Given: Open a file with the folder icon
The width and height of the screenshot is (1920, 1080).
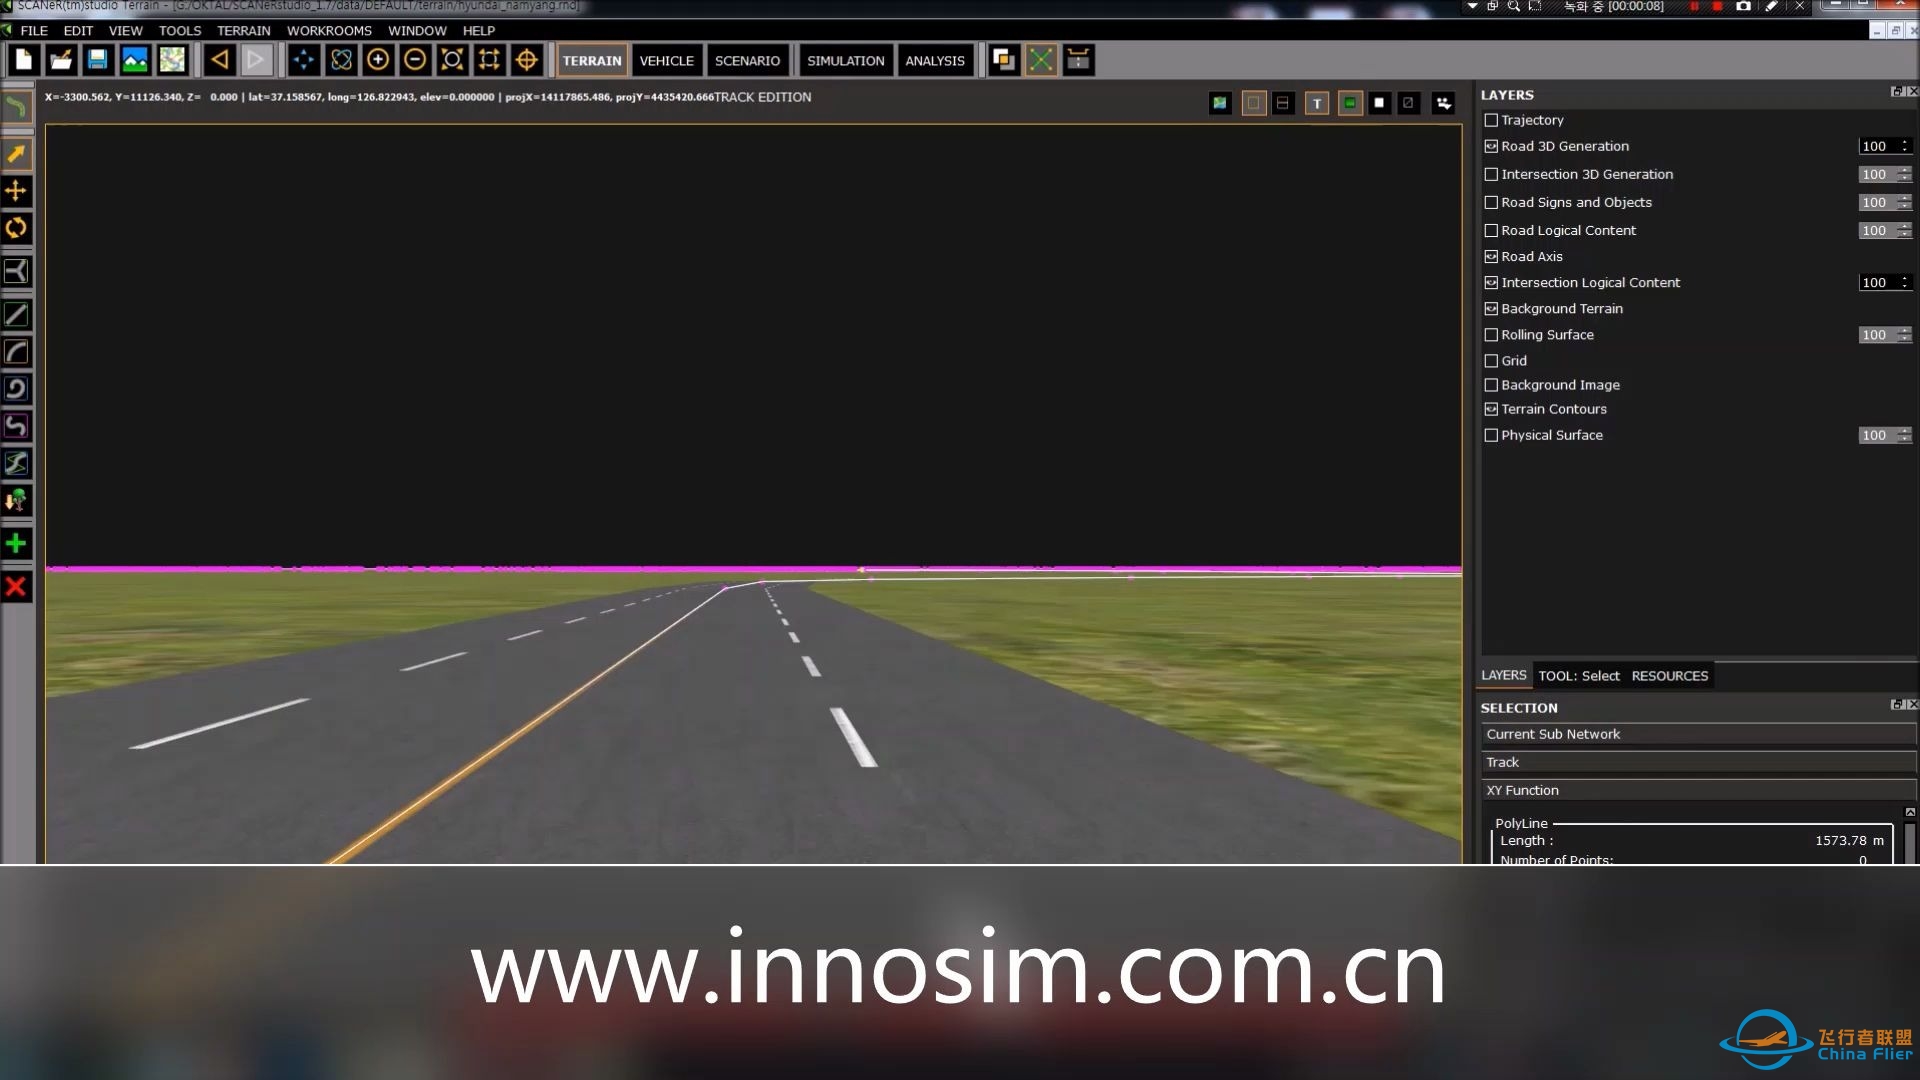Looking at the screenshot, I should pyautogui.click(x=61, y=60).
